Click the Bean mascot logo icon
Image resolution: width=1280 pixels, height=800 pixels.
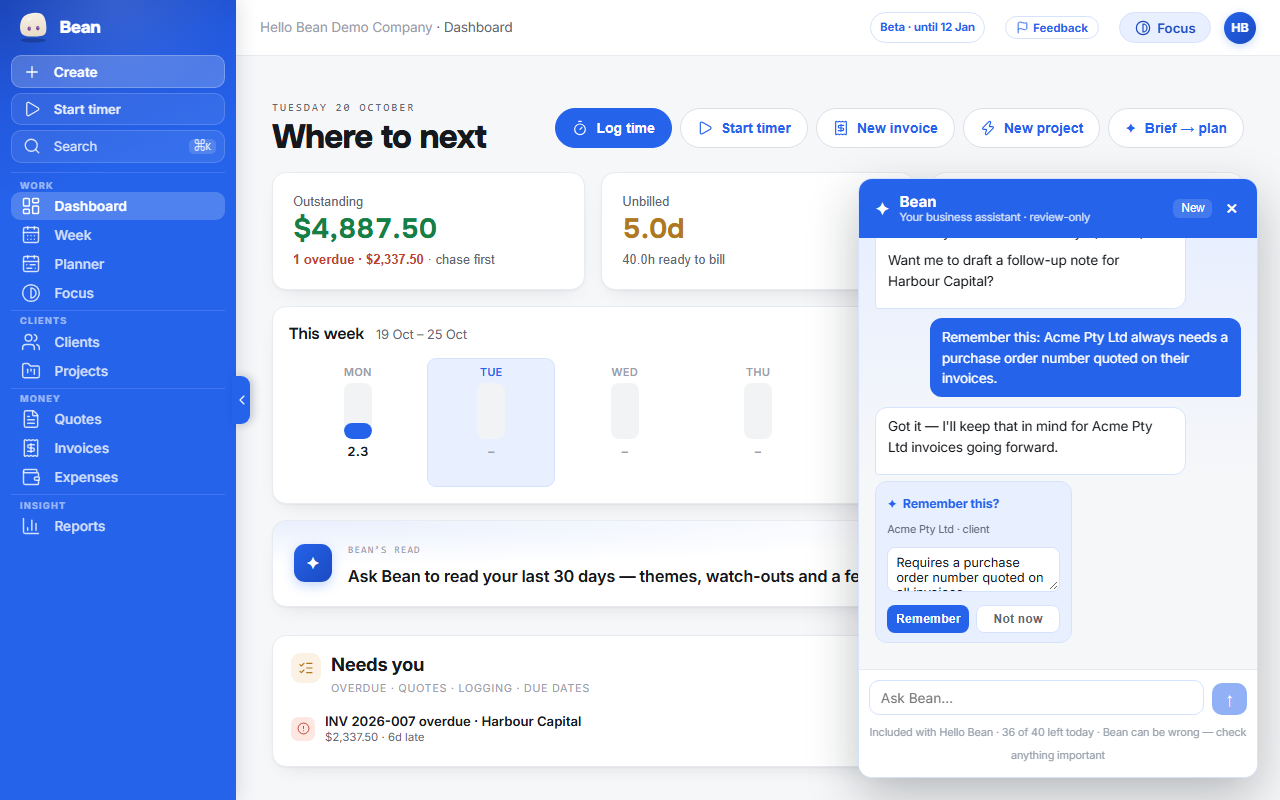coord(33,27)
